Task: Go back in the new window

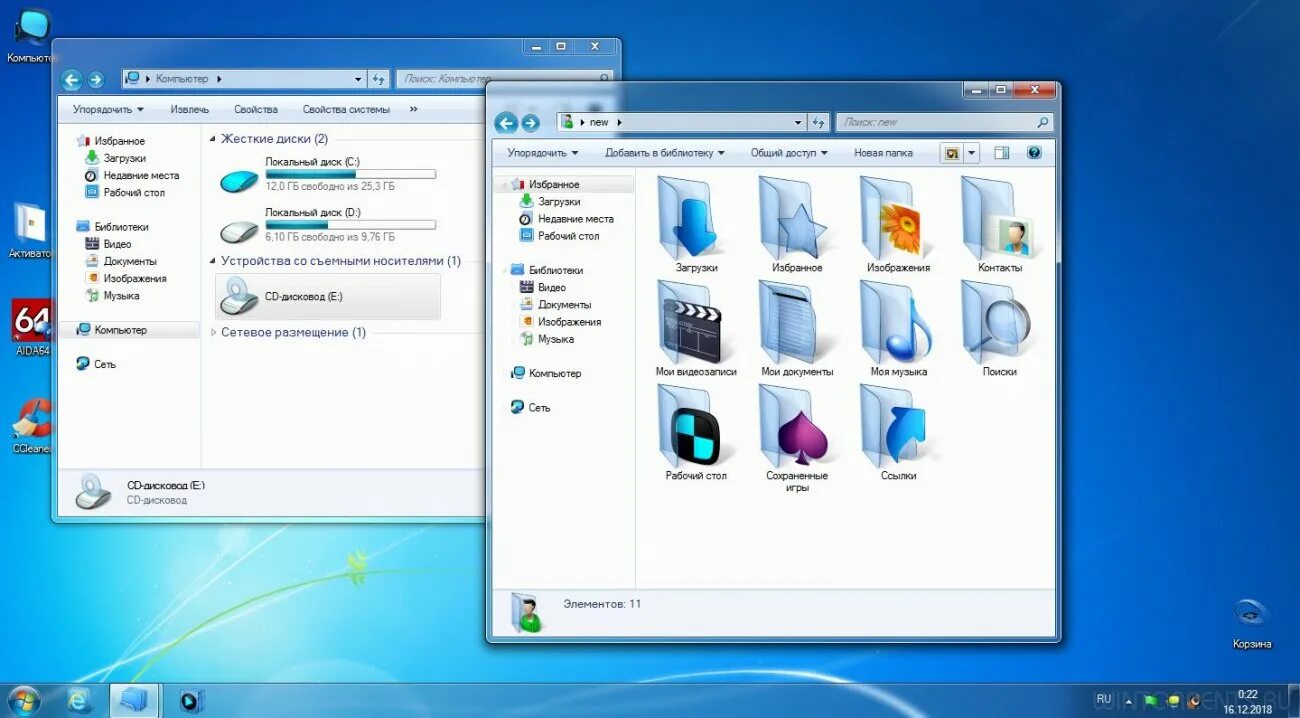Action: coord(506,123)
